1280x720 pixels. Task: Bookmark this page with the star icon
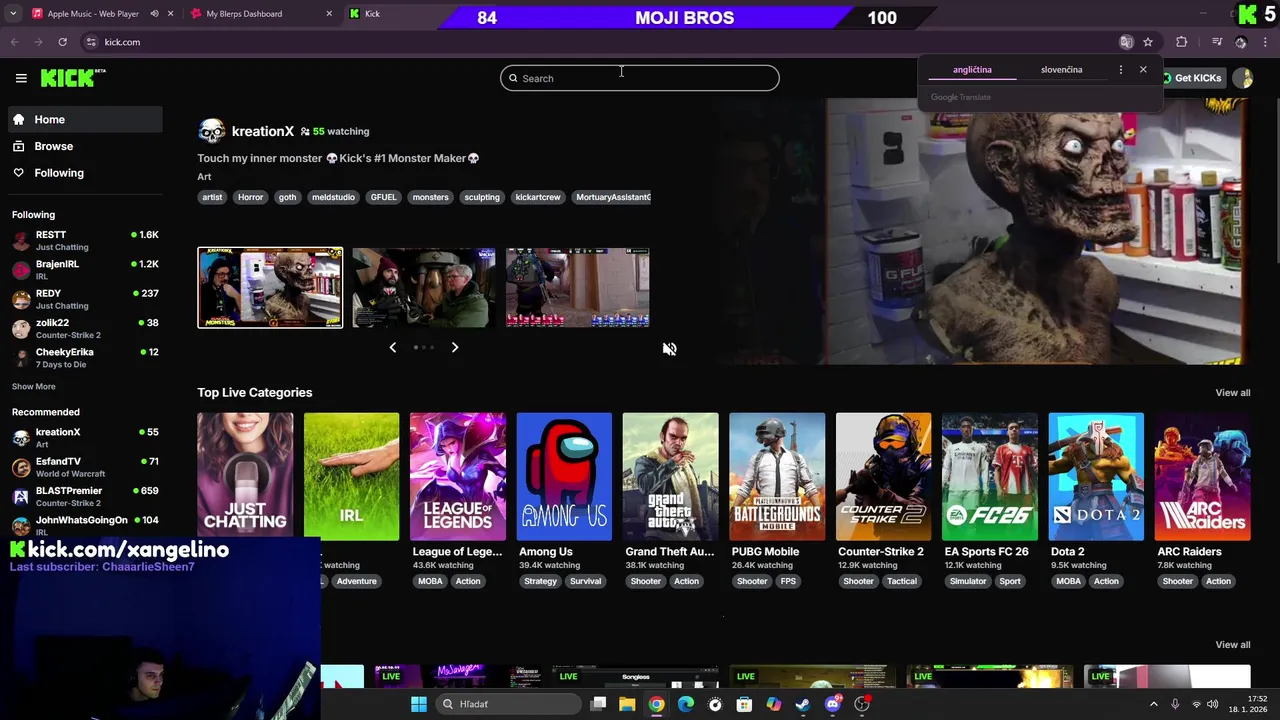coord(1148,42)
